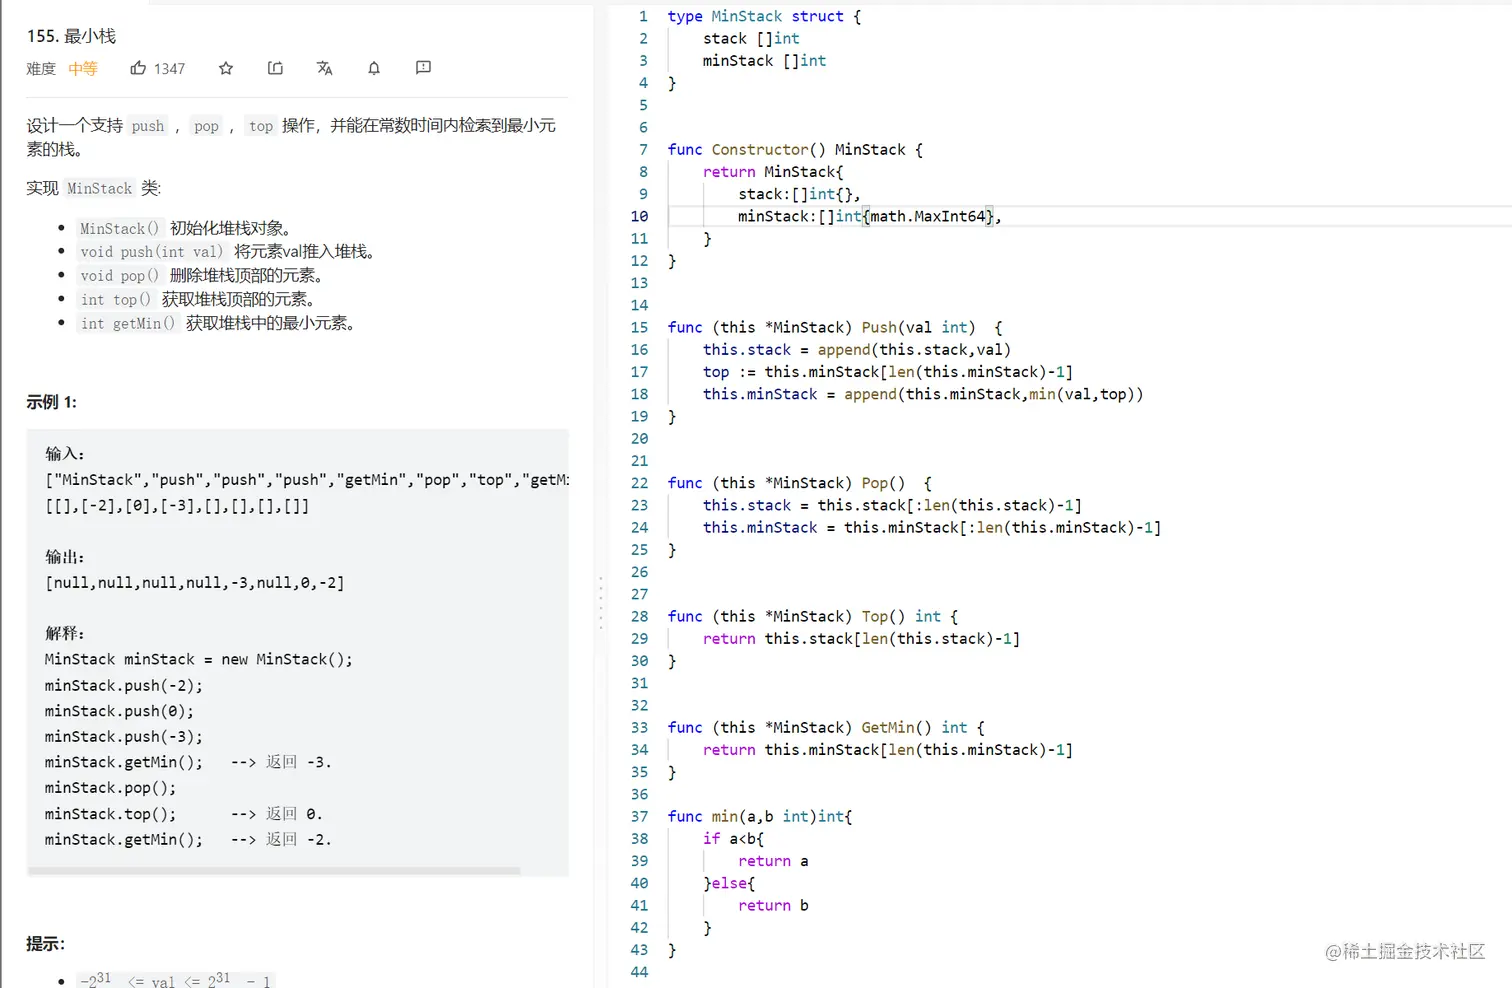
Task: Open the share icon beside the star
Action: (275, 68)
